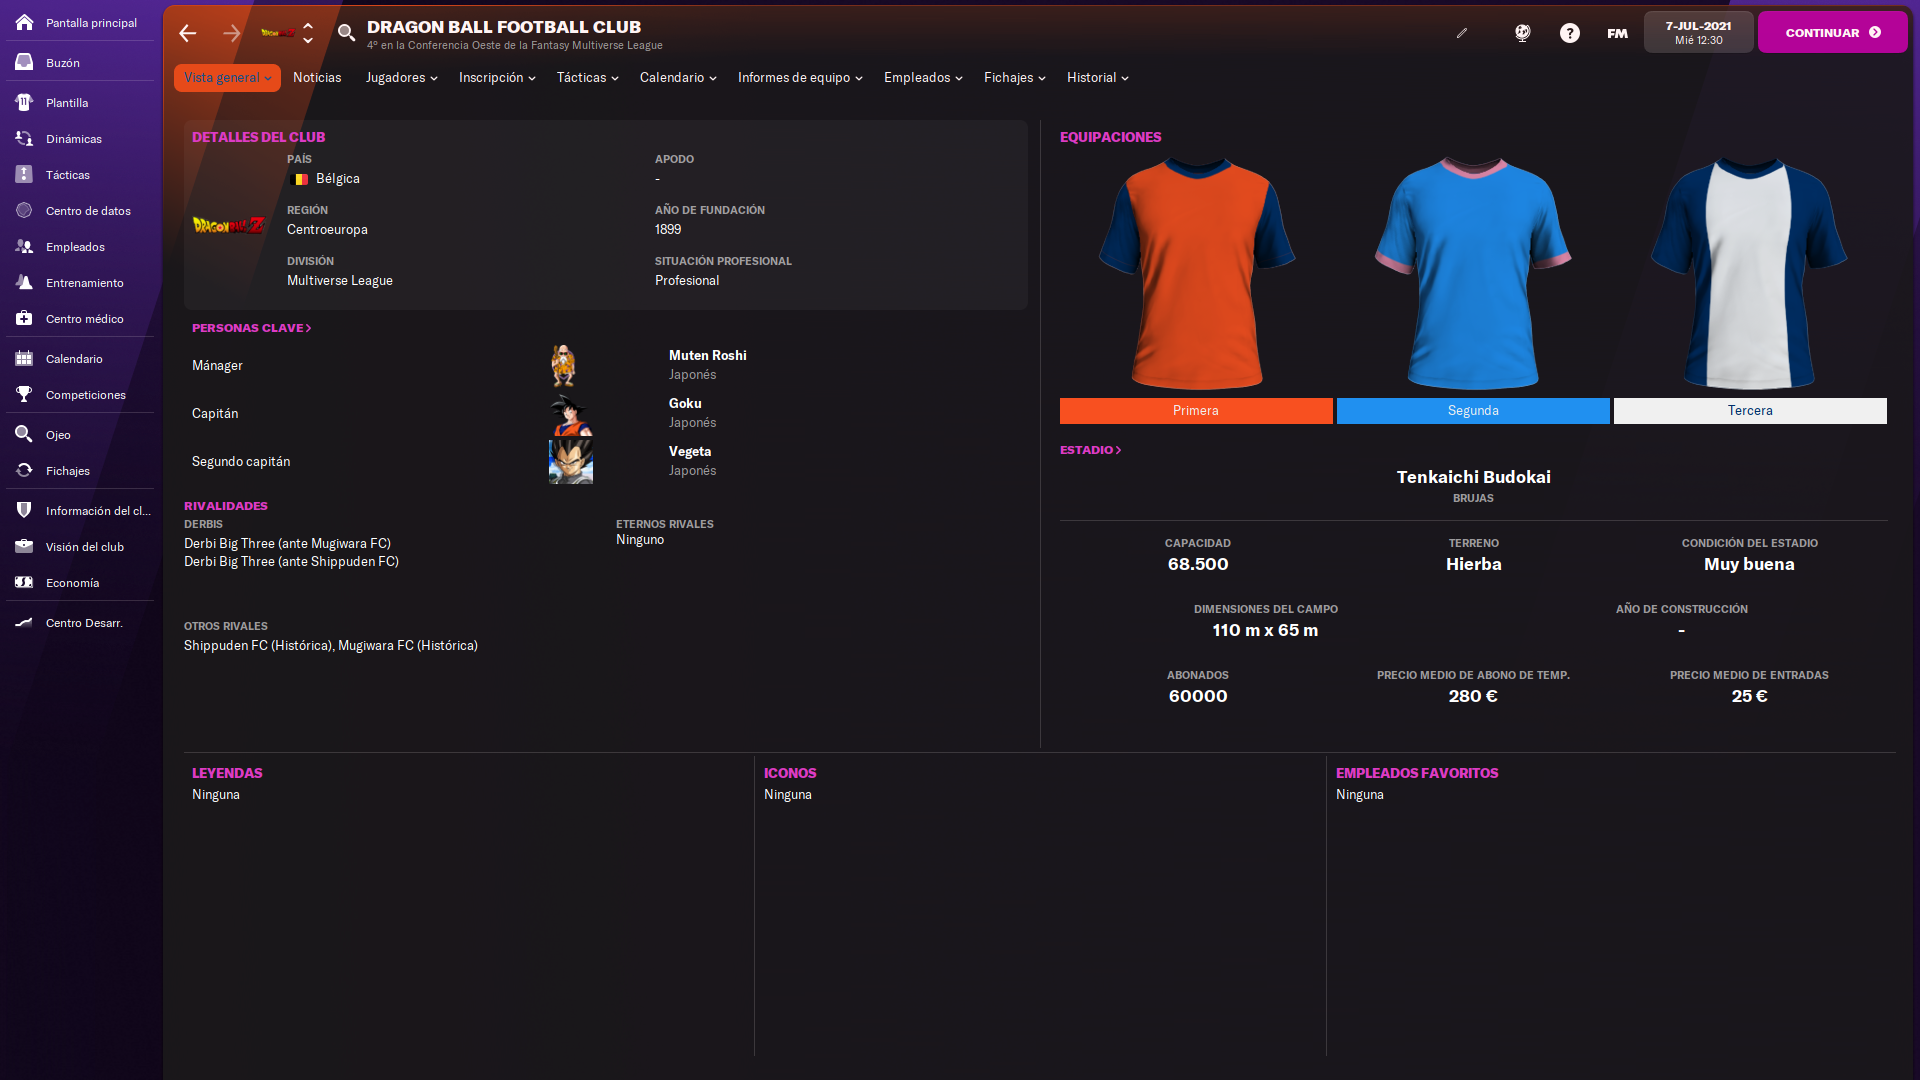This screenshot has width=1920, height=1080.
Task: Open Ojeo scouting magnifier icon
Action: coord(24,434)
